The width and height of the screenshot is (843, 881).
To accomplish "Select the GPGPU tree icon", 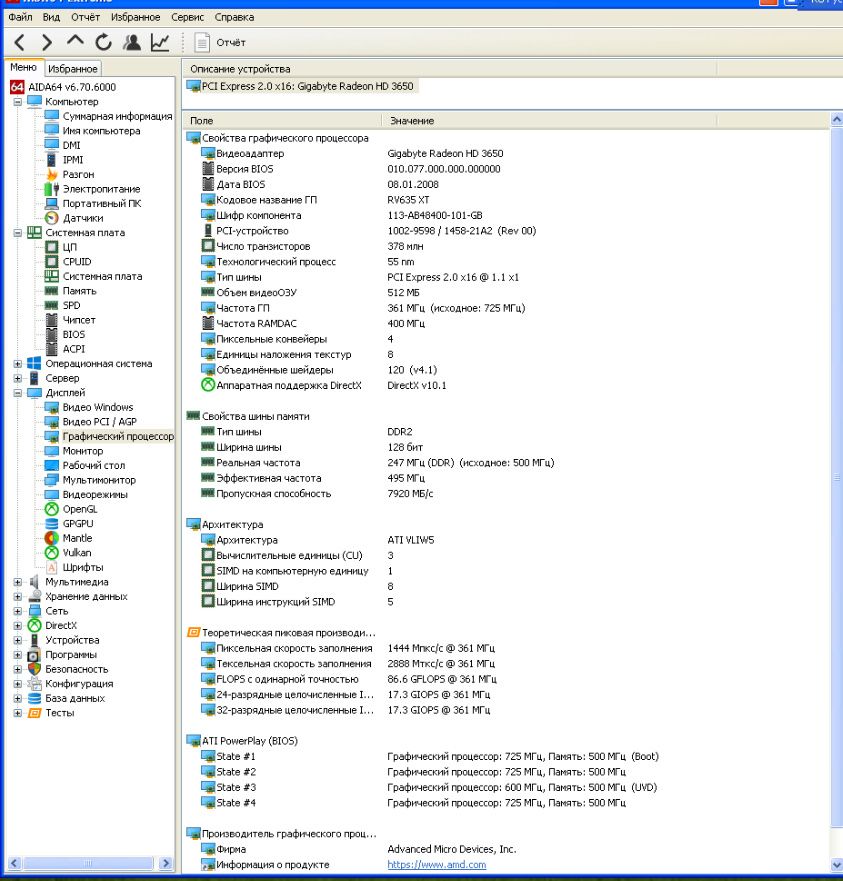I will pyautogui.click(x=52, y=524).
